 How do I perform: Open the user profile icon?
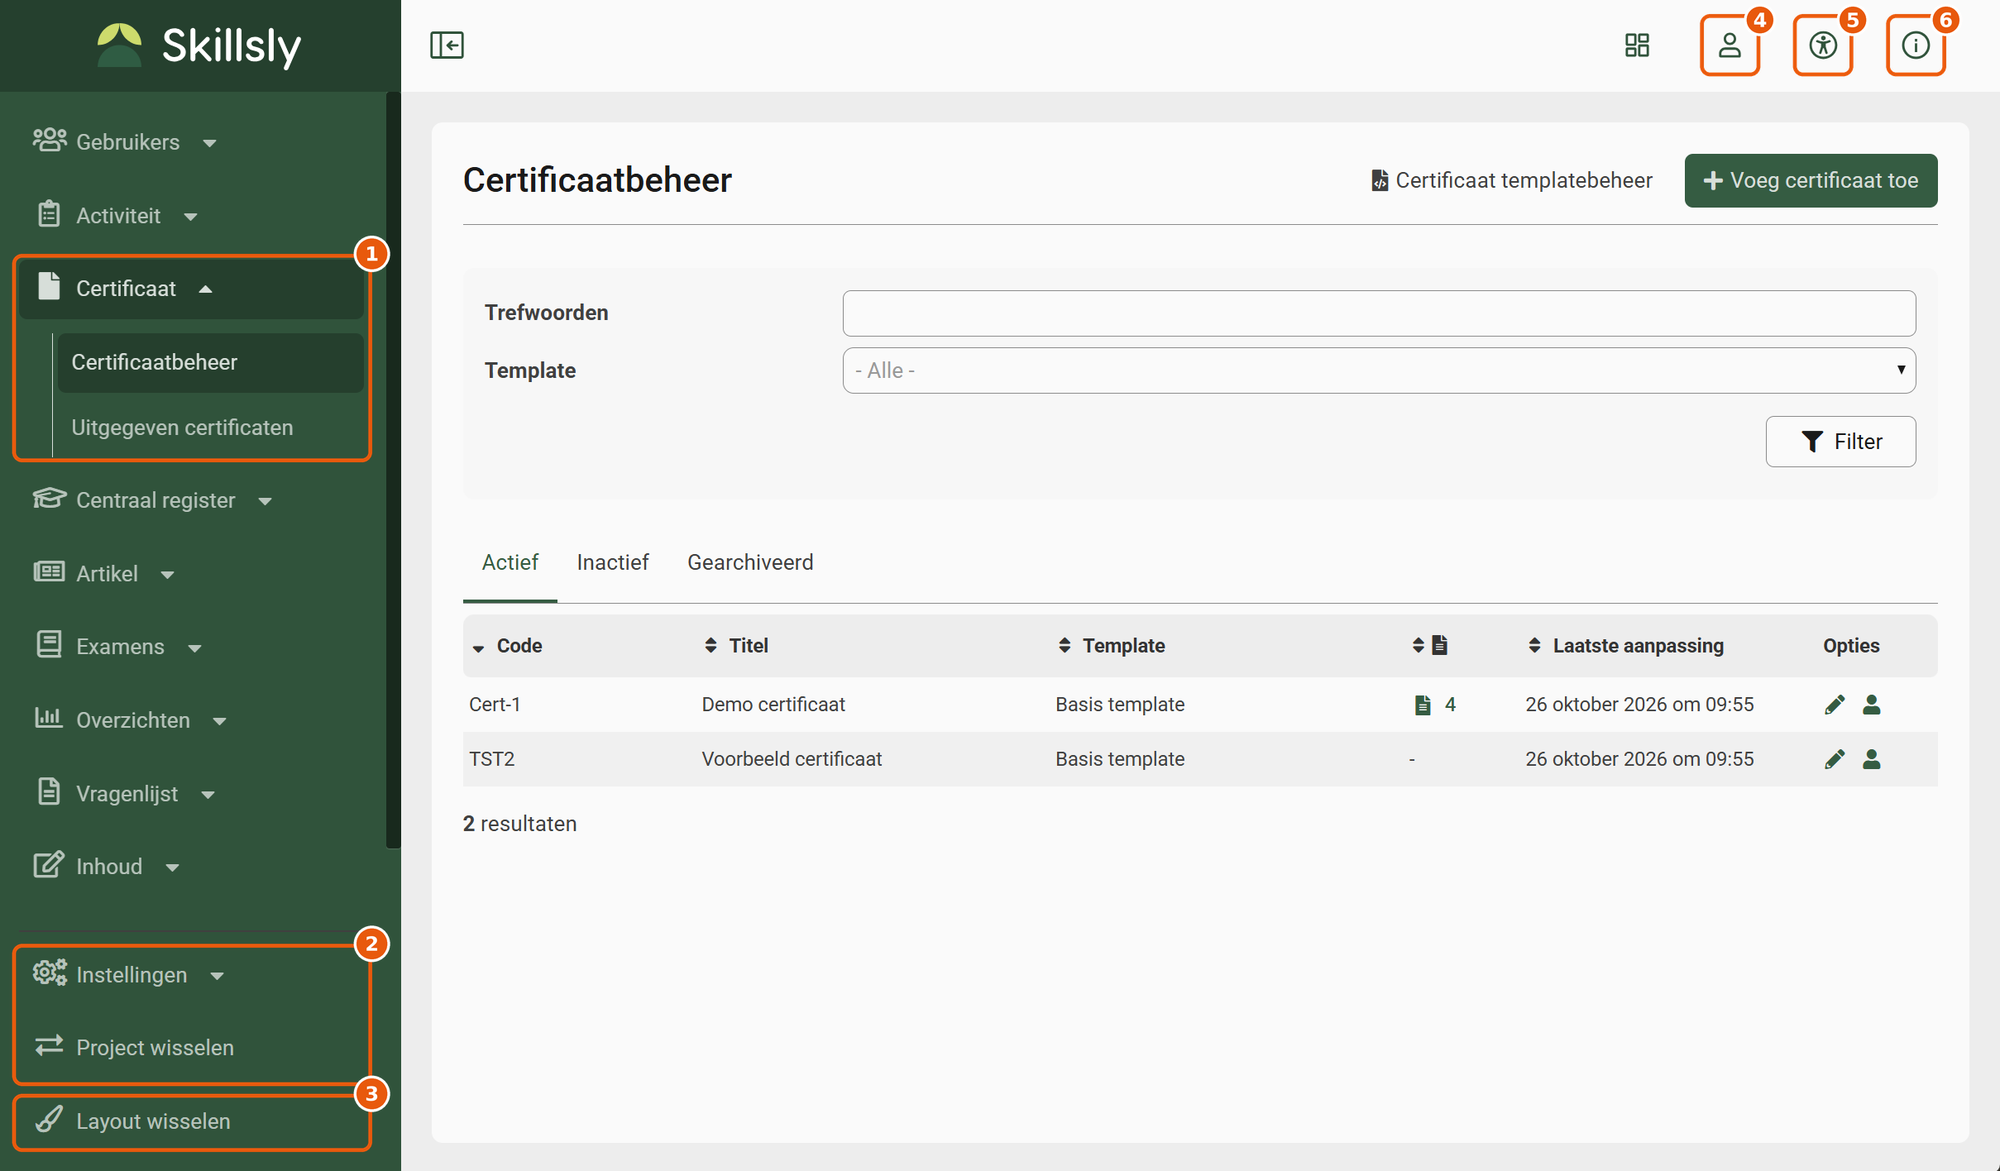[1729, 45]
